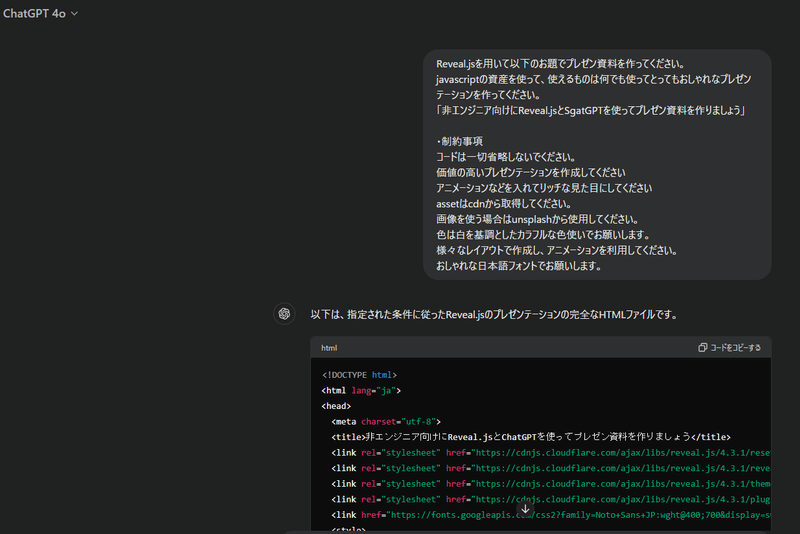Screen dimensions: 800x534
Task: Click the first prompt line starting 'Reveal.jsを用いて'
Action: (560, 64)
